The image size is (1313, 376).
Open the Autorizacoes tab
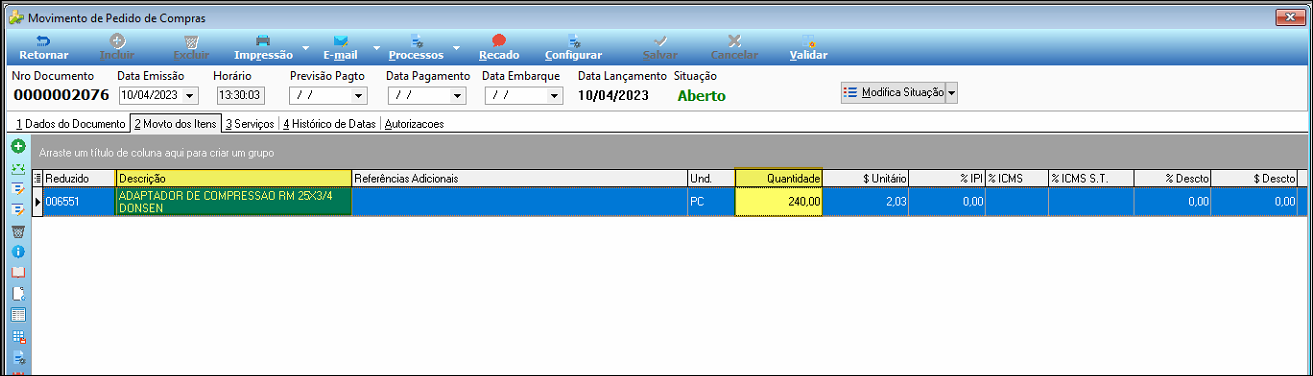coord(414,124)
